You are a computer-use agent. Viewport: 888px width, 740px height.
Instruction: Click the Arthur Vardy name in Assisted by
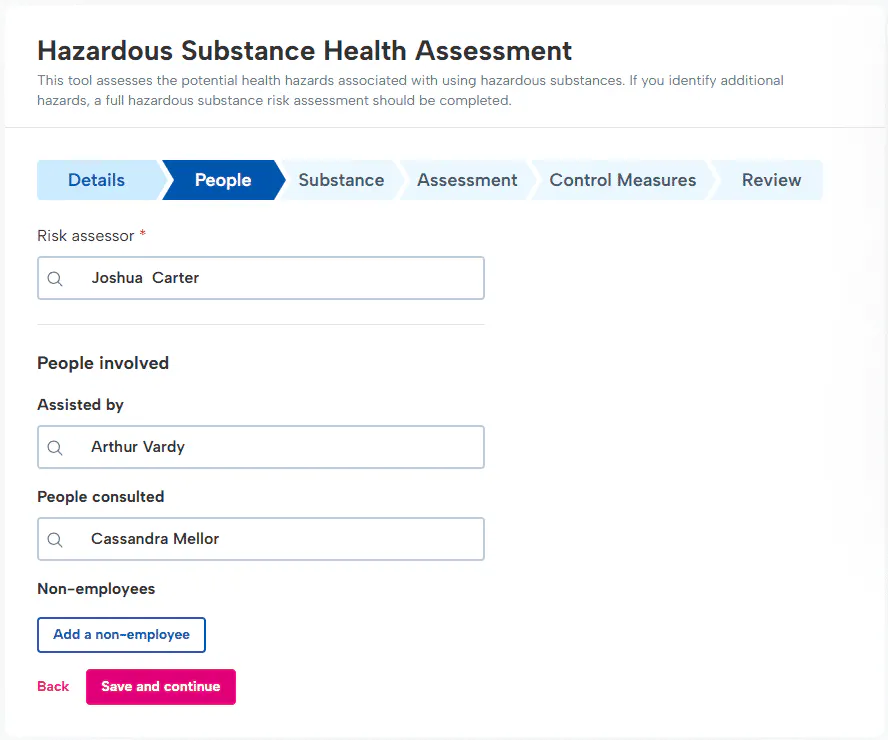pos(138,447)
